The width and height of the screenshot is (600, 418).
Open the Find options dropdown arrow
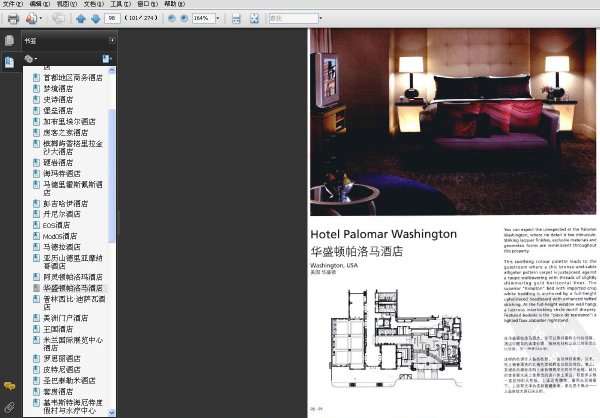tap(321, 18)
